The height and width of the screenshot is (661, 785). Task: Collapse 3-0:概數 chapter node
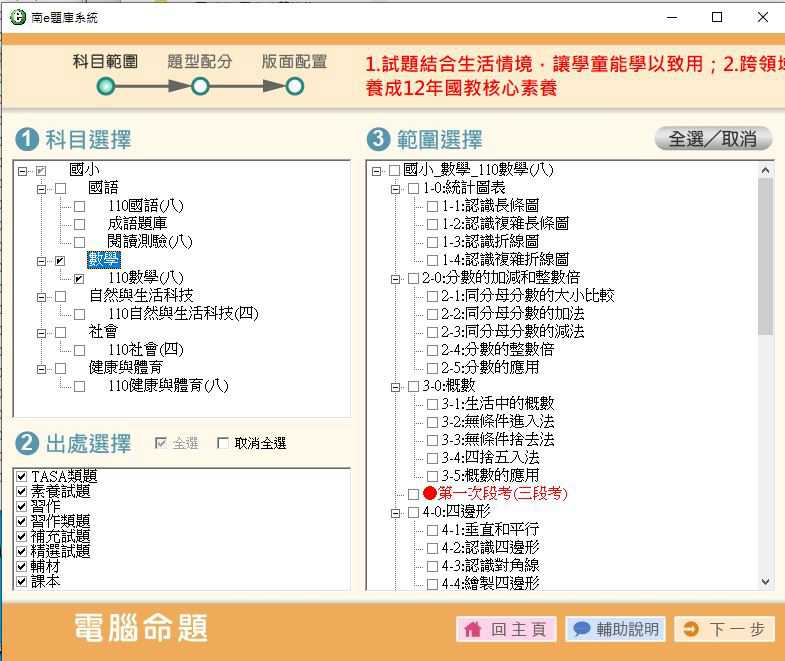tap(395, 387)
